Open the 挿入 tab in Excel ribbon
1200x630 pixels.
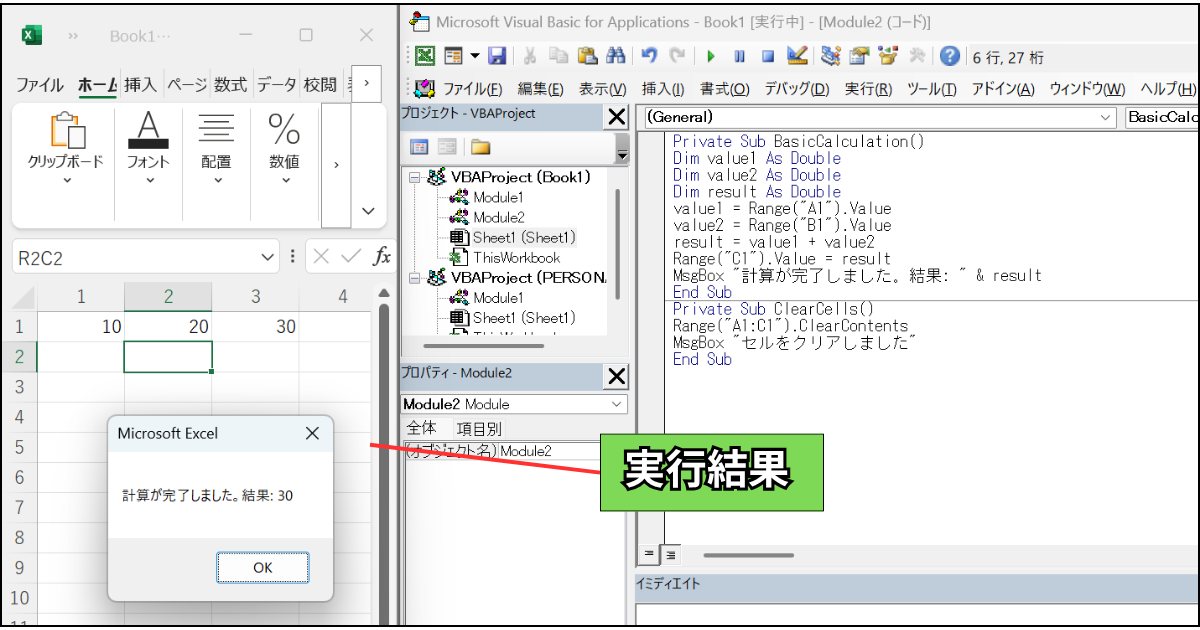click(140, 85)
